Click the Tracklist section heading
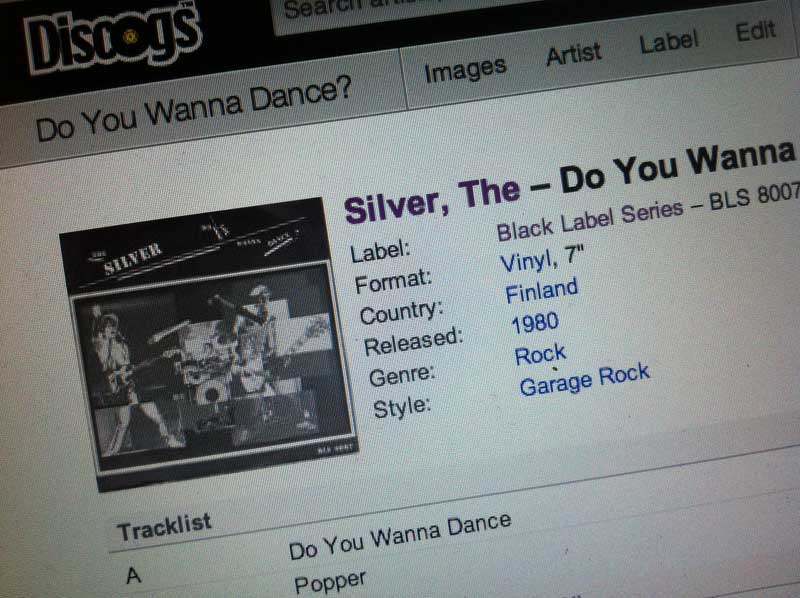Viewport: 800px width, 598px height. 164,527
